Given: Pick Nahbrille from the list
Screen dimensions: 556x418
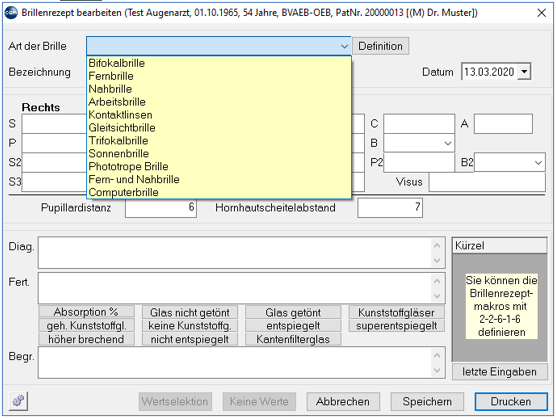Looking at the screenshot, I should [x=219, y=89].
